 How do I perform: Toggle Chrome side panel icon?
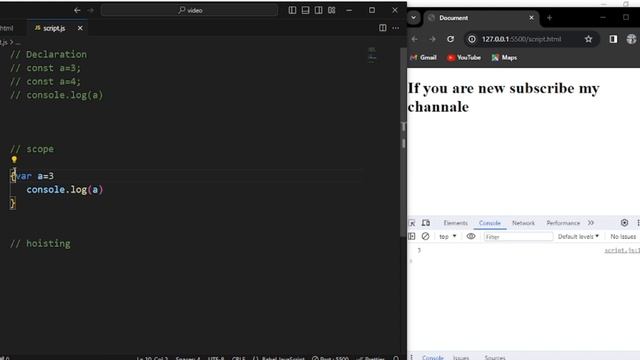tap(613, 39)
